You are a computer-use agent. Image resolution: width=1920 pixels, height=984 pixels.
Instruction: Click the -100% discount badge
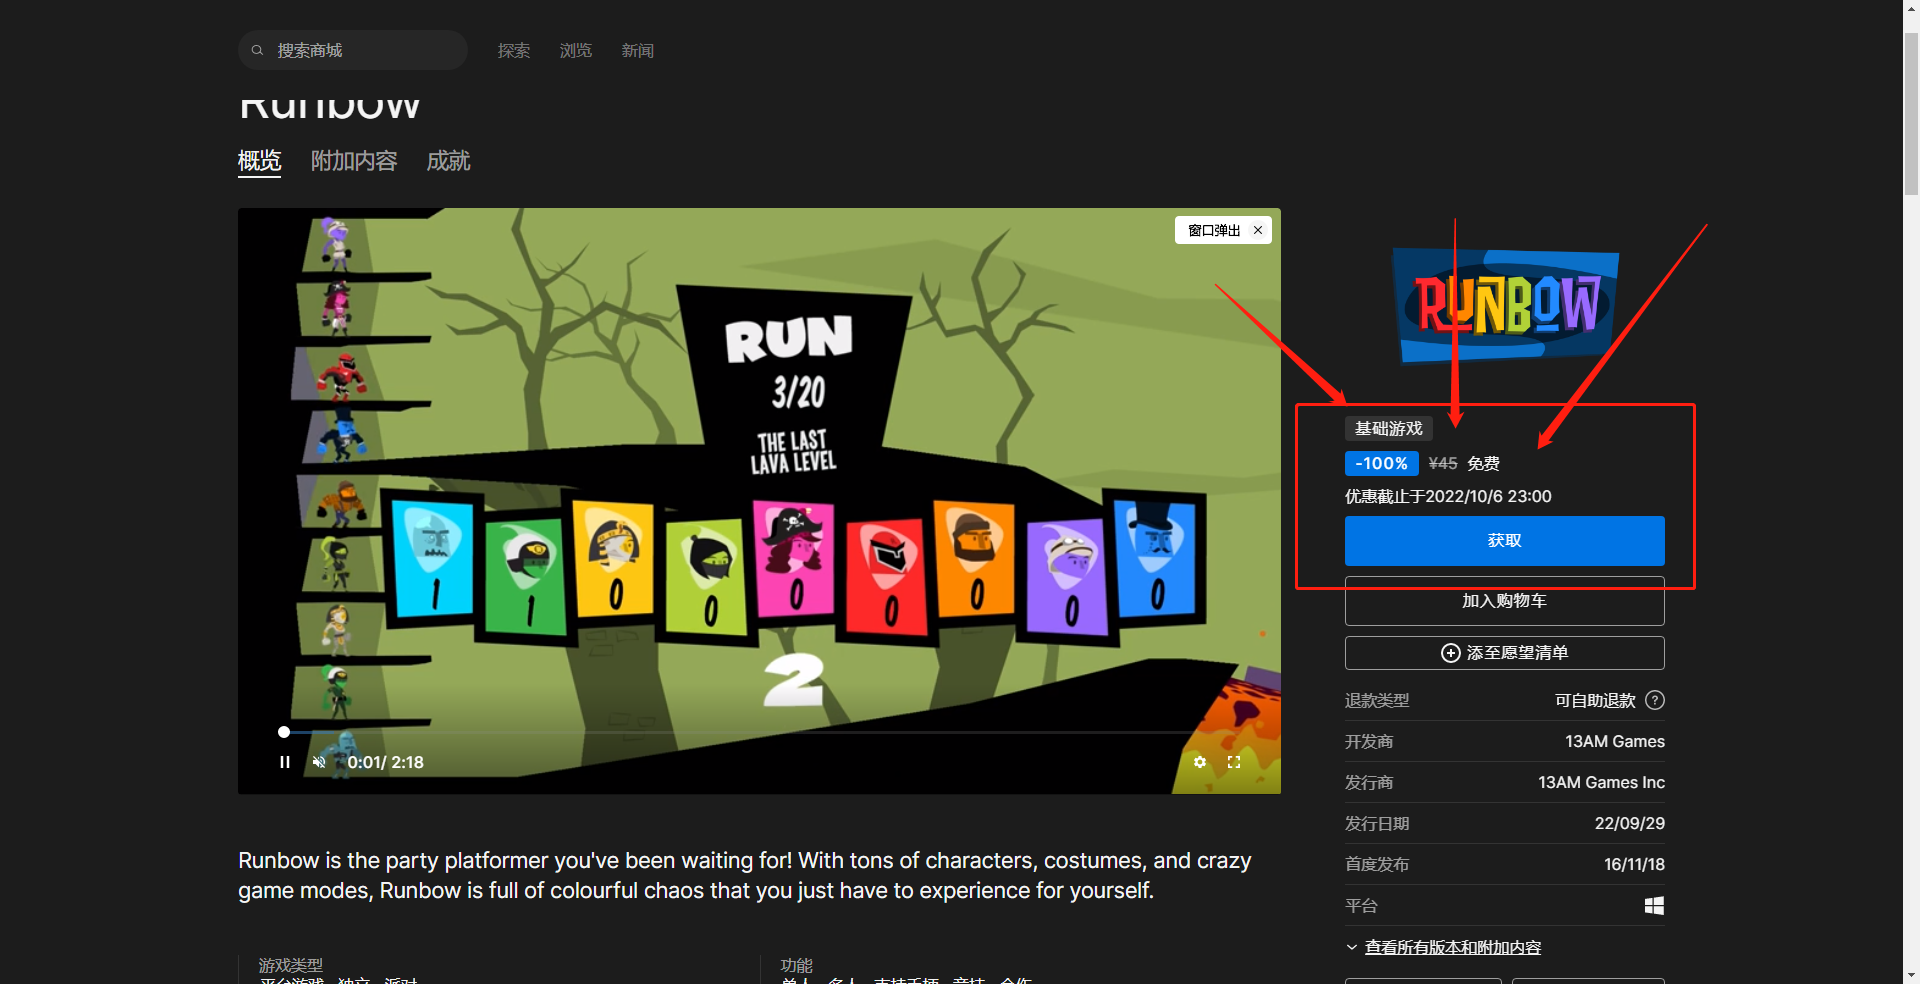coord(1381,464)
